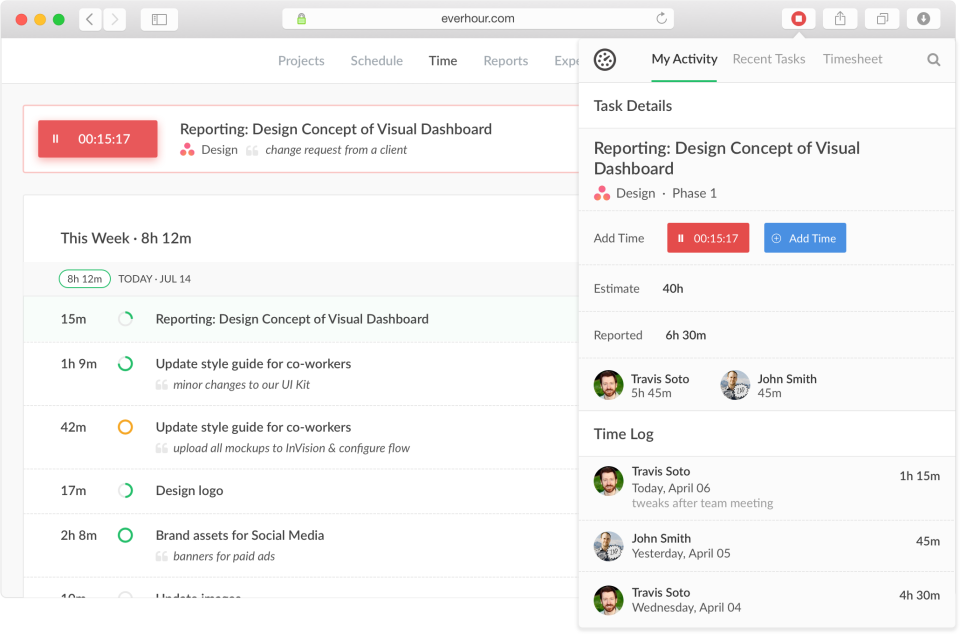The height and width of the screenshot is (634, 960).
Task: Click 'tweaks after team meeting' comment
Action: [702, 503]
